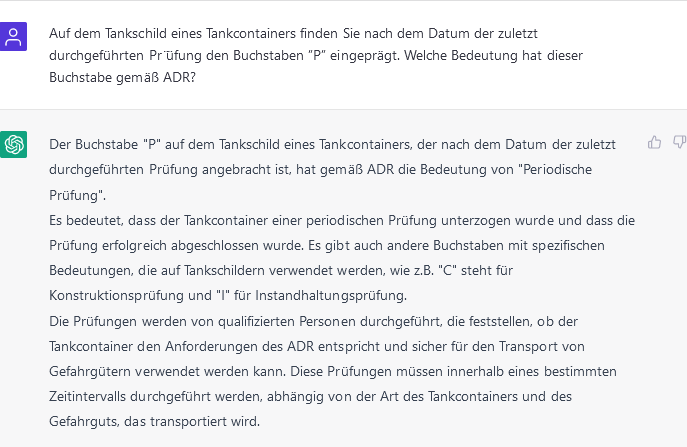The height and width of the screenshot is (447, 687).
Task: Click the word "Tankschild" in the user question
Action: (124, 32)
